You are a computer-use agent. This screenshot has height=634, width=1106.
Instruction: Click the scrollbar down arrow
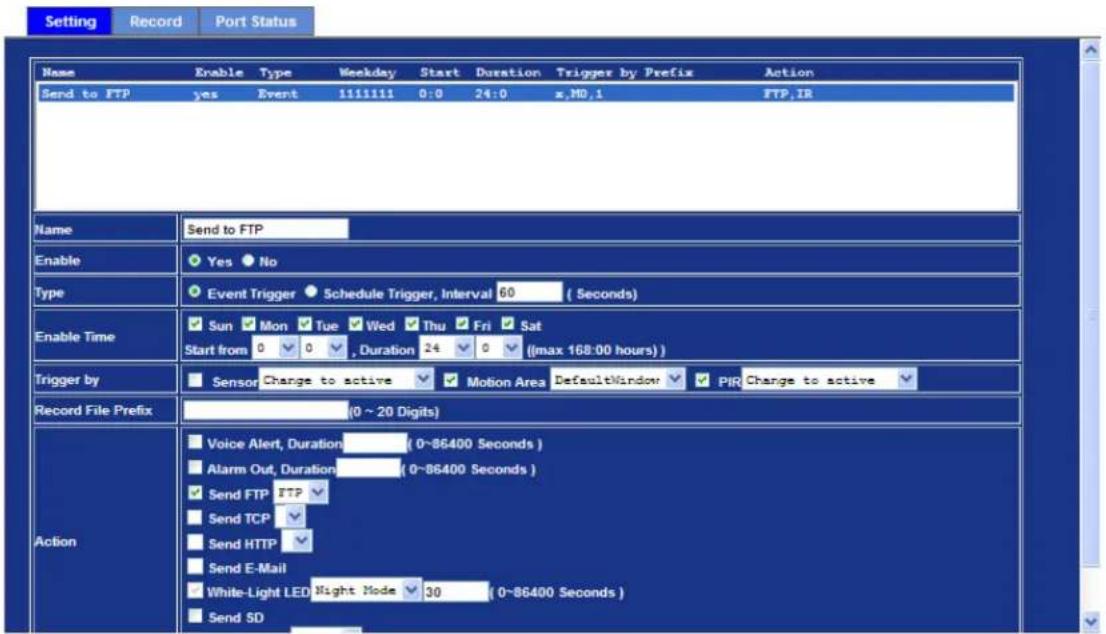[x=1090, y=621]
